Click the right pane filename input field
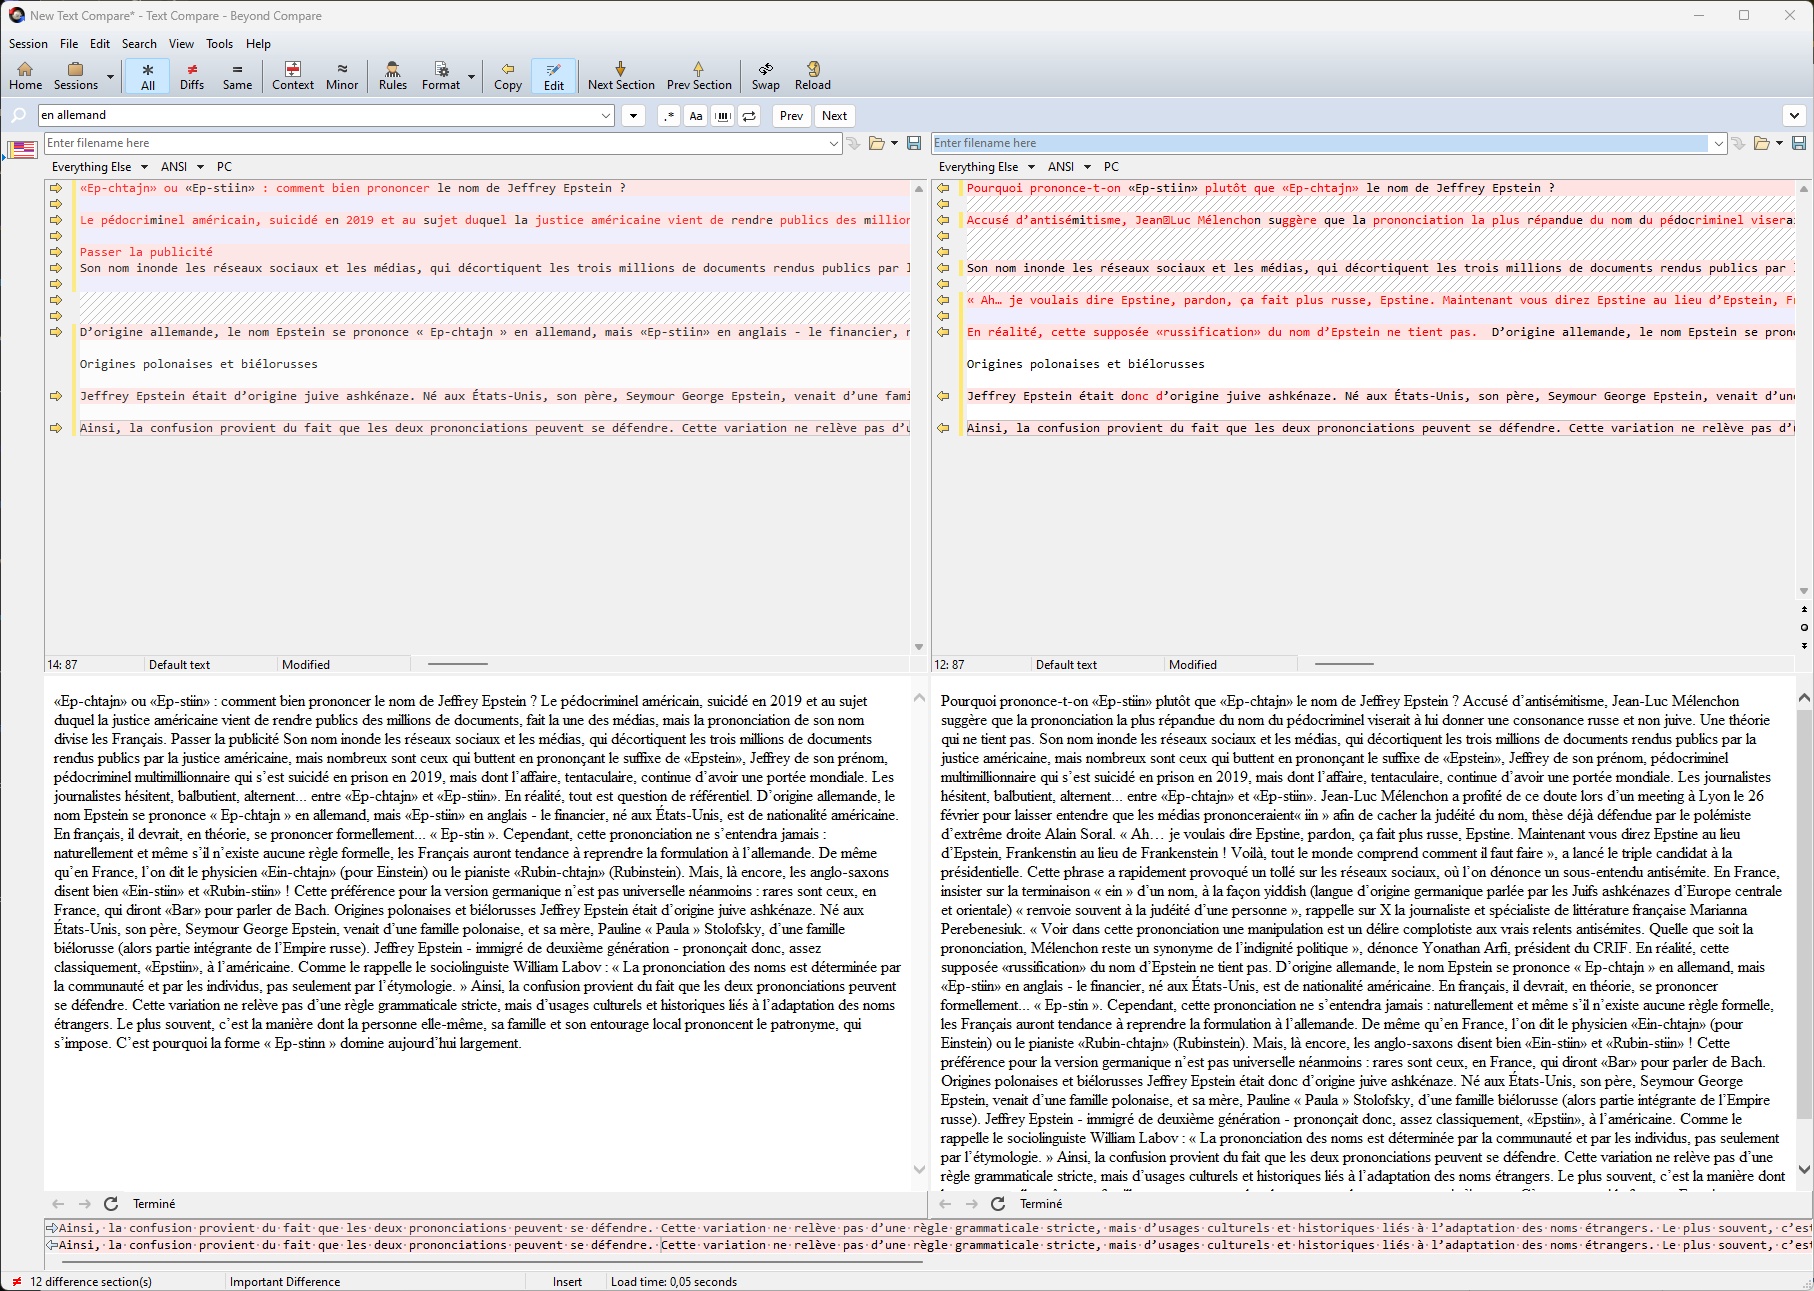Screen dimensions: 1814x1291 pos(1319,143)
